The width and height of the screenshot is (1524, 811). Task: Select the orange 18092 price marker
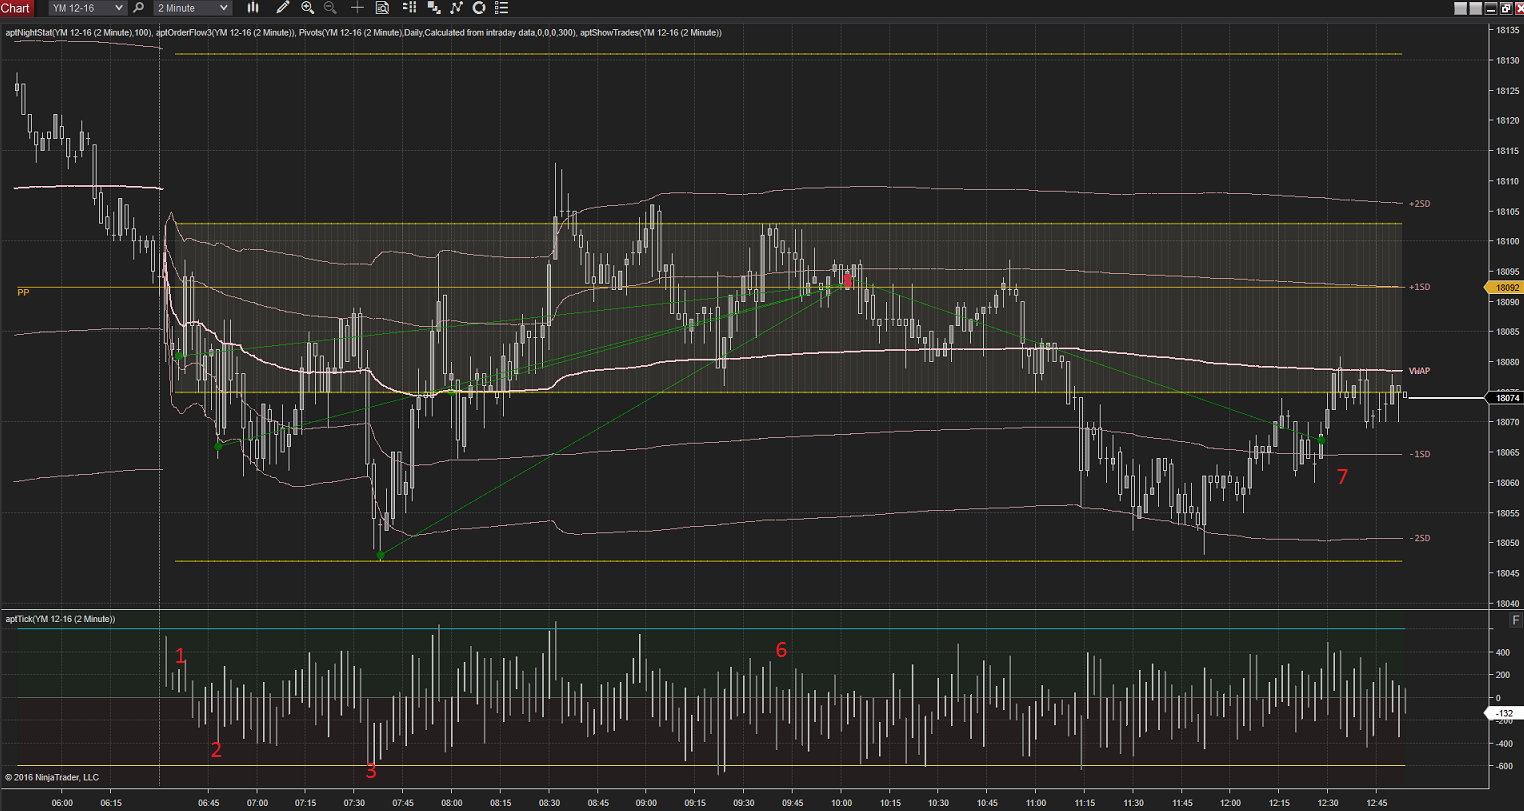click(x=1505, y=288)
